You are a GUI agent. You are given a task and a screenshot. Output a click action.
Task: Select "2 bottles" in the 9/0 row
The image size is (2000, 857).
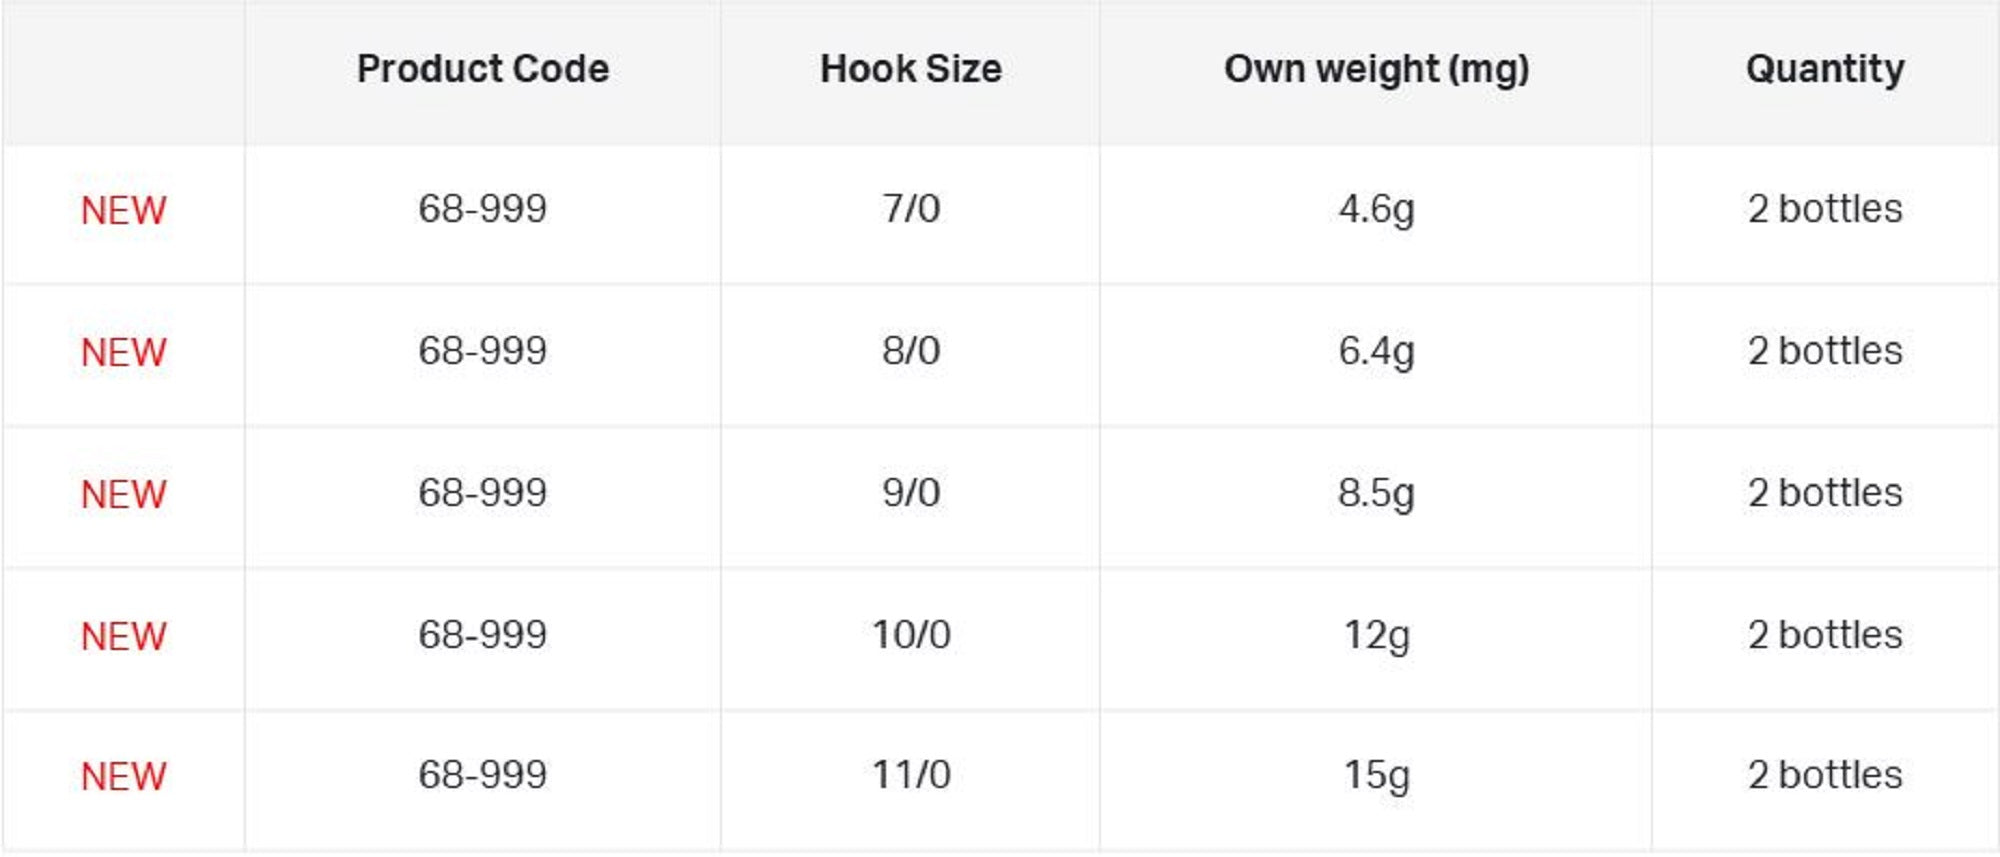pyautogui.click(x=1824, y=493)
